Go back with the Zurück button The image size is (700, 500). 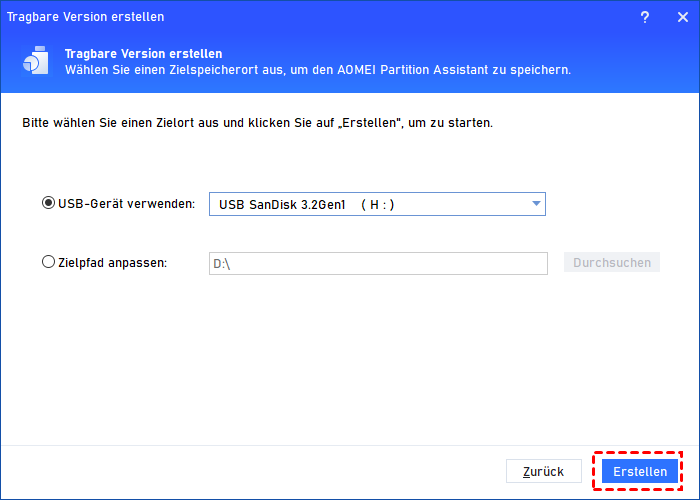coord(543,471)
